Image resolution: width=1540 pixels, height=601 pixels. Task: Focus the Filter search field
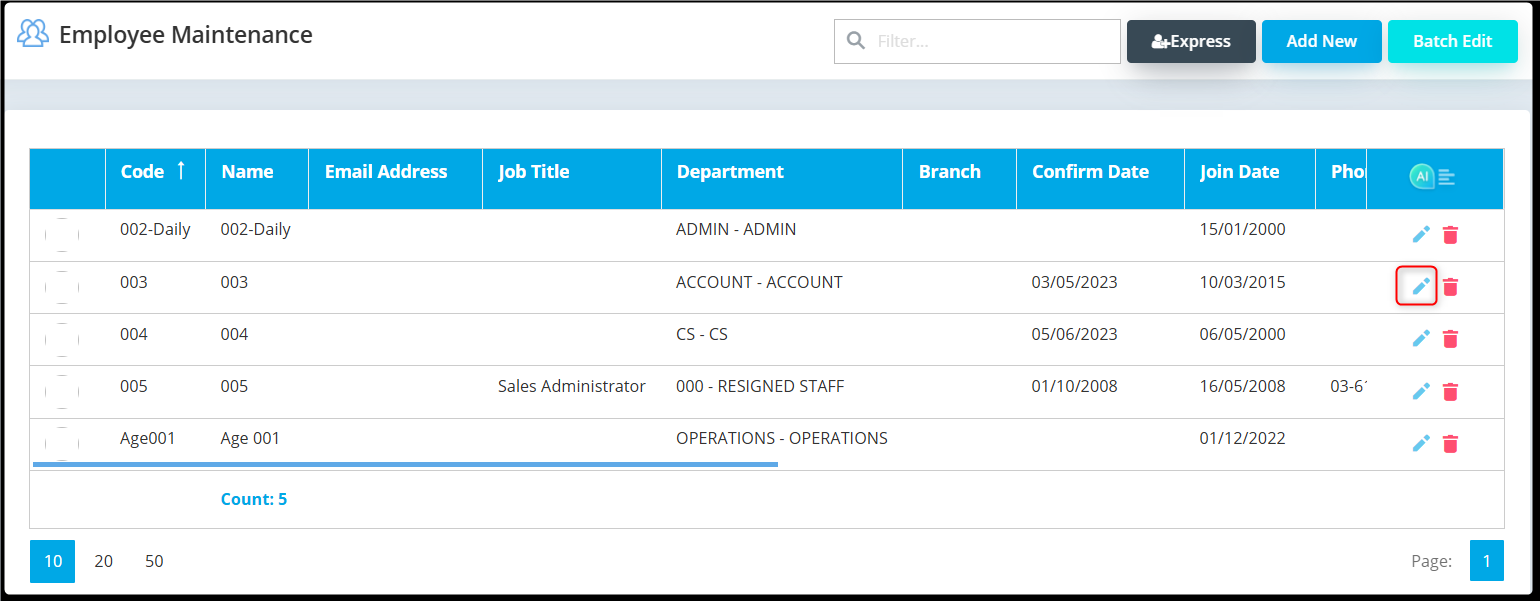coord(977,41)
